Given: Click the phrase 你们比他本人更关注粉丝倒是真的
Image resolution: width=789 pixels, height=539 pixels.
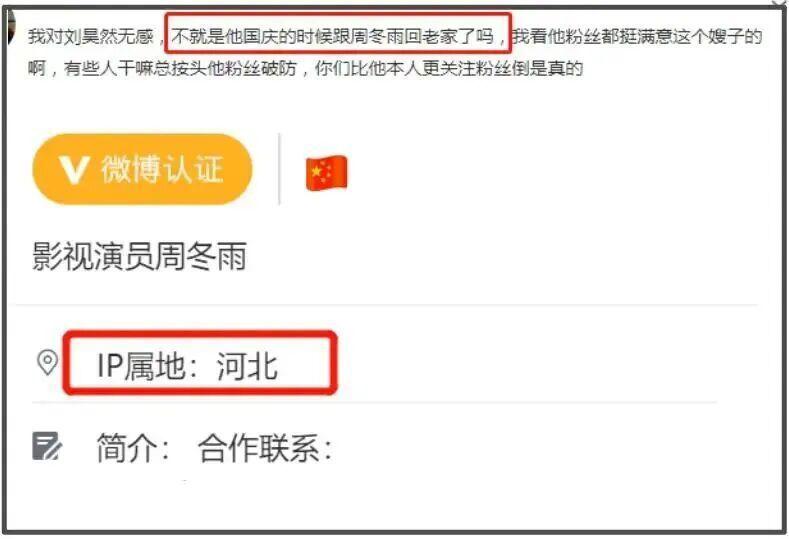Looking at the screenshot, I should 449,68.
